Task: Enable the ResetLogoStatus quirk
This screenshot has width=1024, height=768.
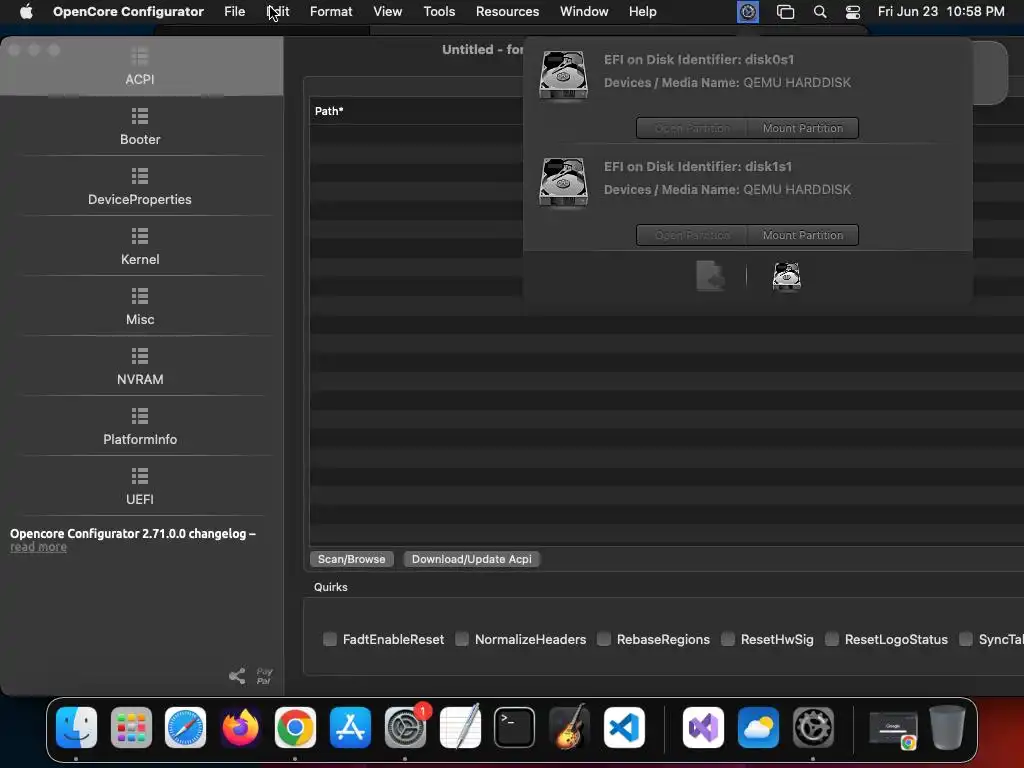Action: point(832,639)
